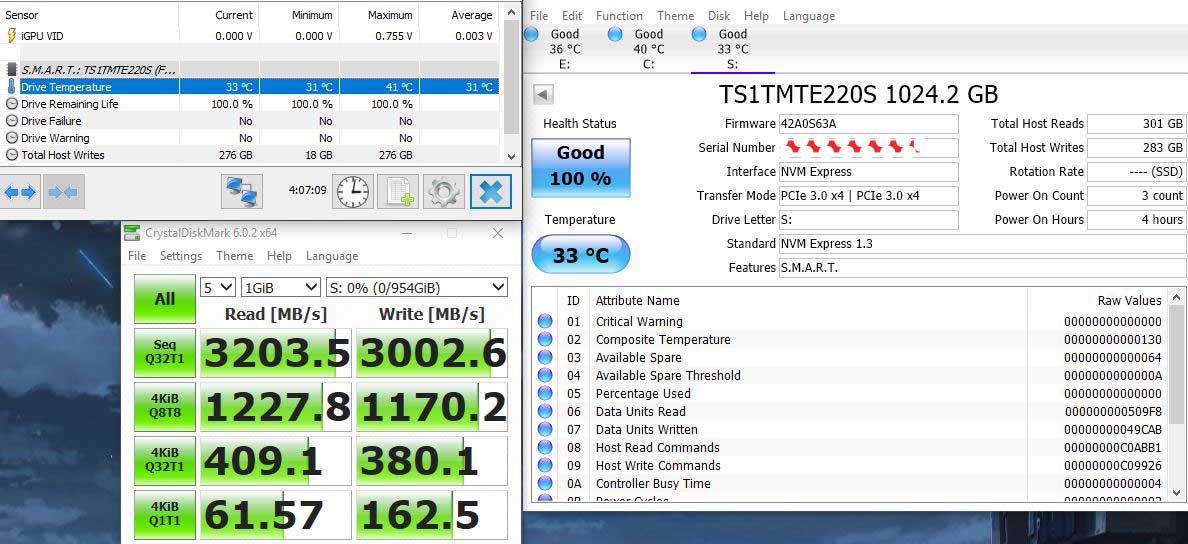Click Transfer Mode field PCIe 3.0 x4
Screen dimensions: 1188x544
pyautogui.click(x=868, y=195)
